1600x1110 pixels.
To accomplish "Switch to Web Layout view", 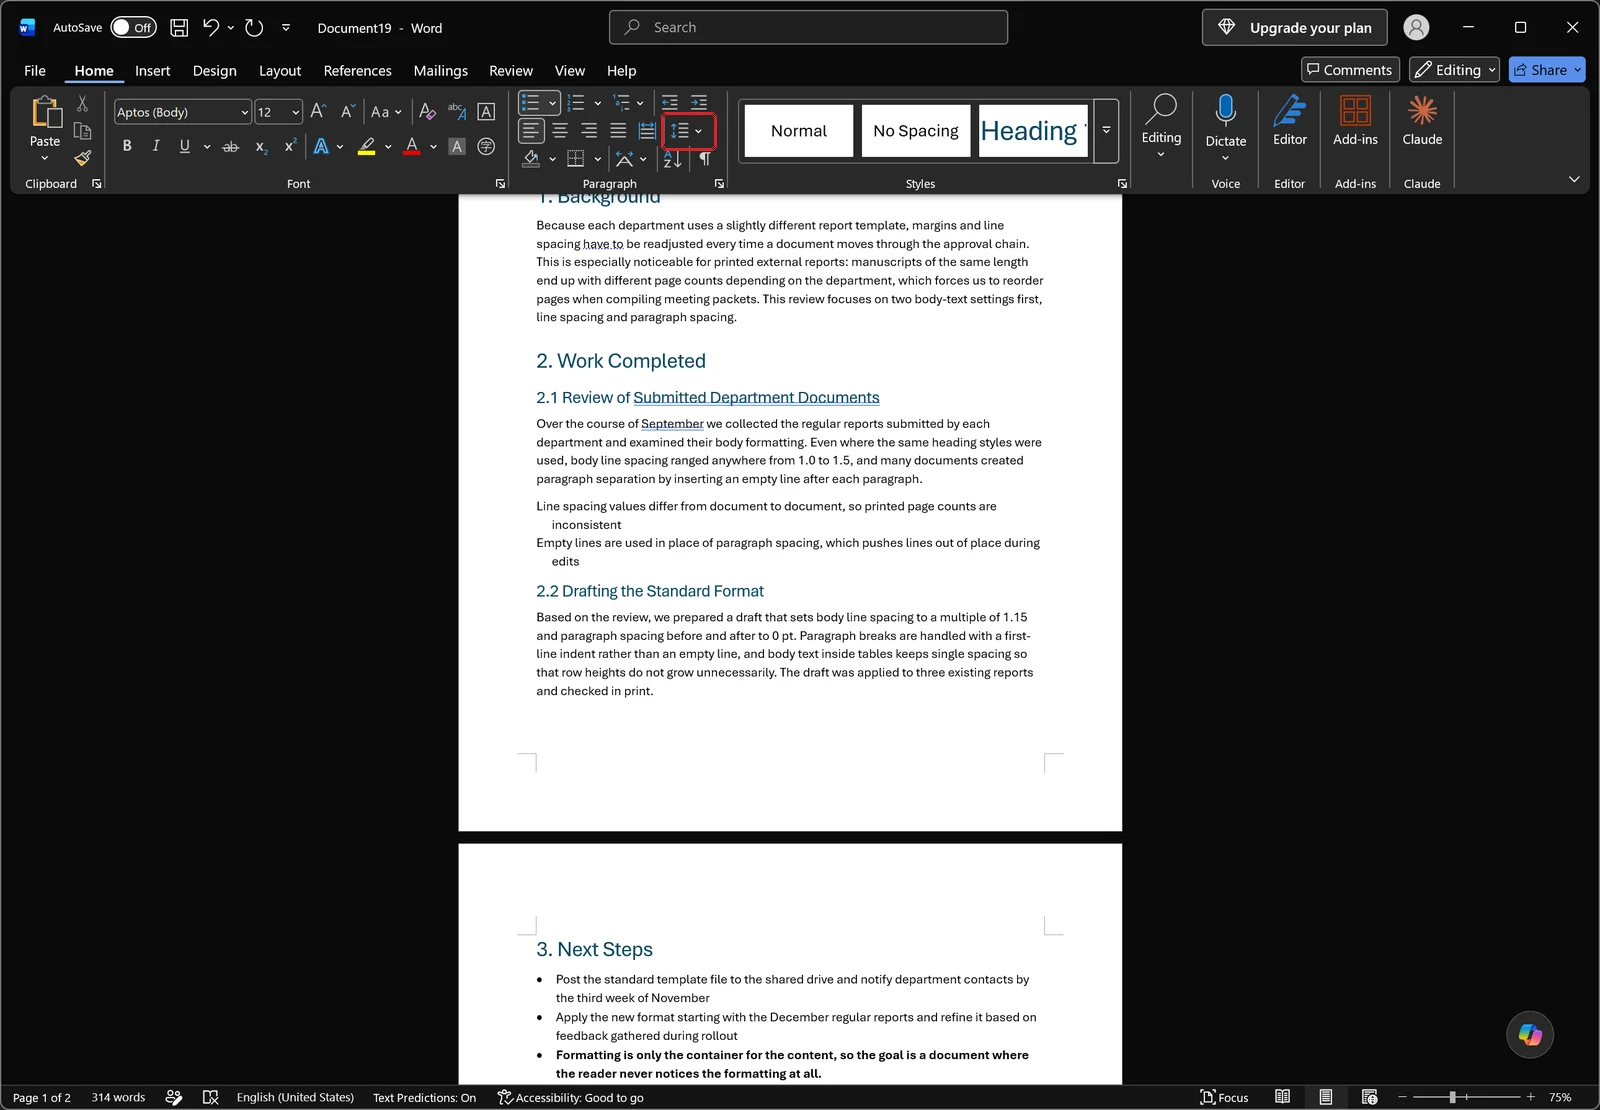I will pyautogui.click(x=1370, y=1097).
